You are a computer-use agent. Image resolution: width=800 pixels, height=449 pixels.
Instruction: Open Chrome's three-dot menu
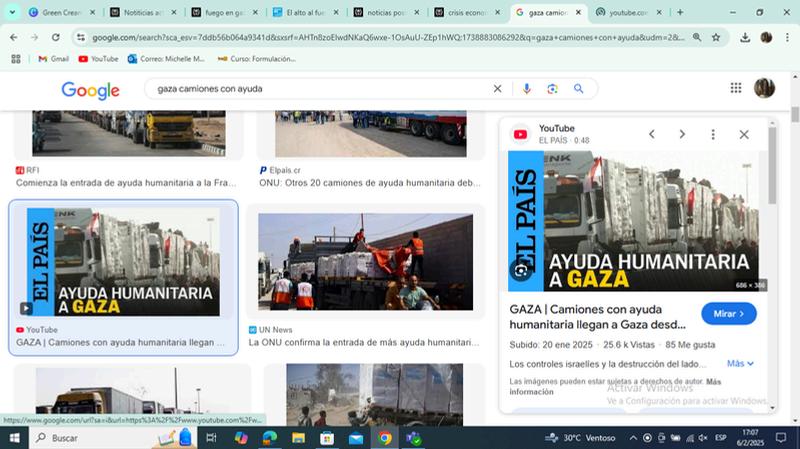[787, 37]
